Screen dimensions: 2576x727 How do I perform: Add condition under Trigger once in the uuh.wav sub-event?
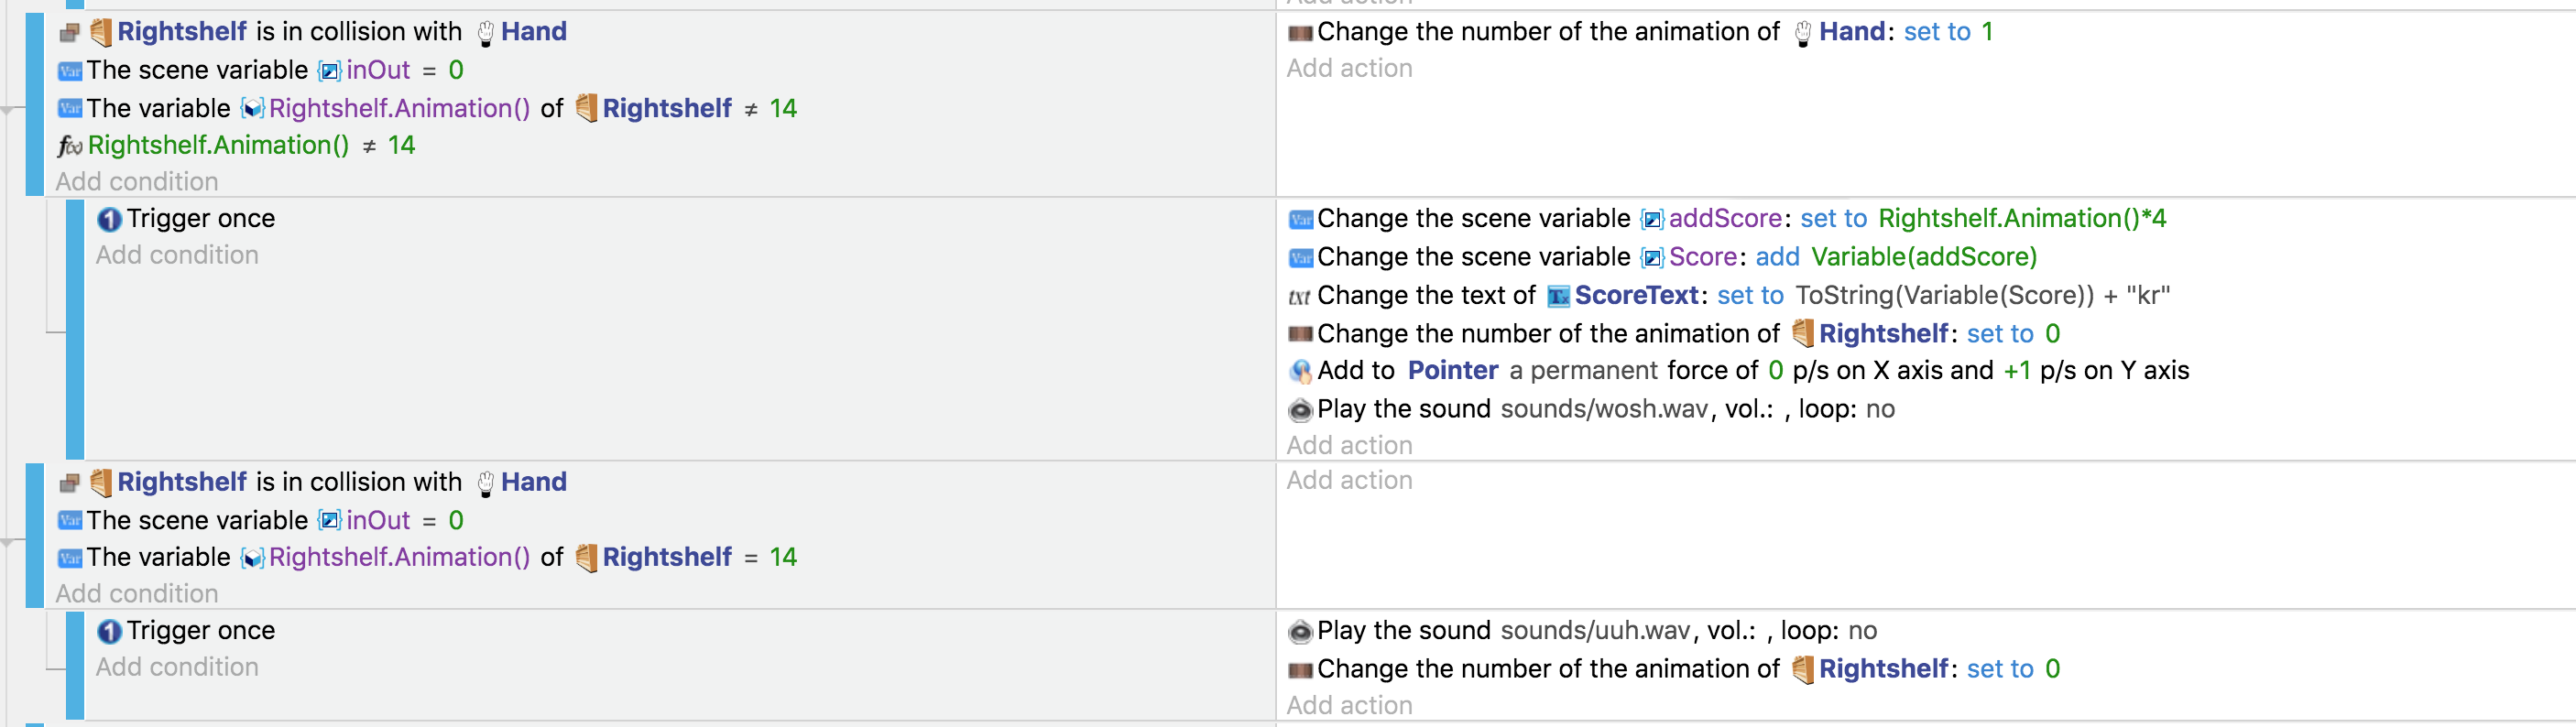pos(177,668)
